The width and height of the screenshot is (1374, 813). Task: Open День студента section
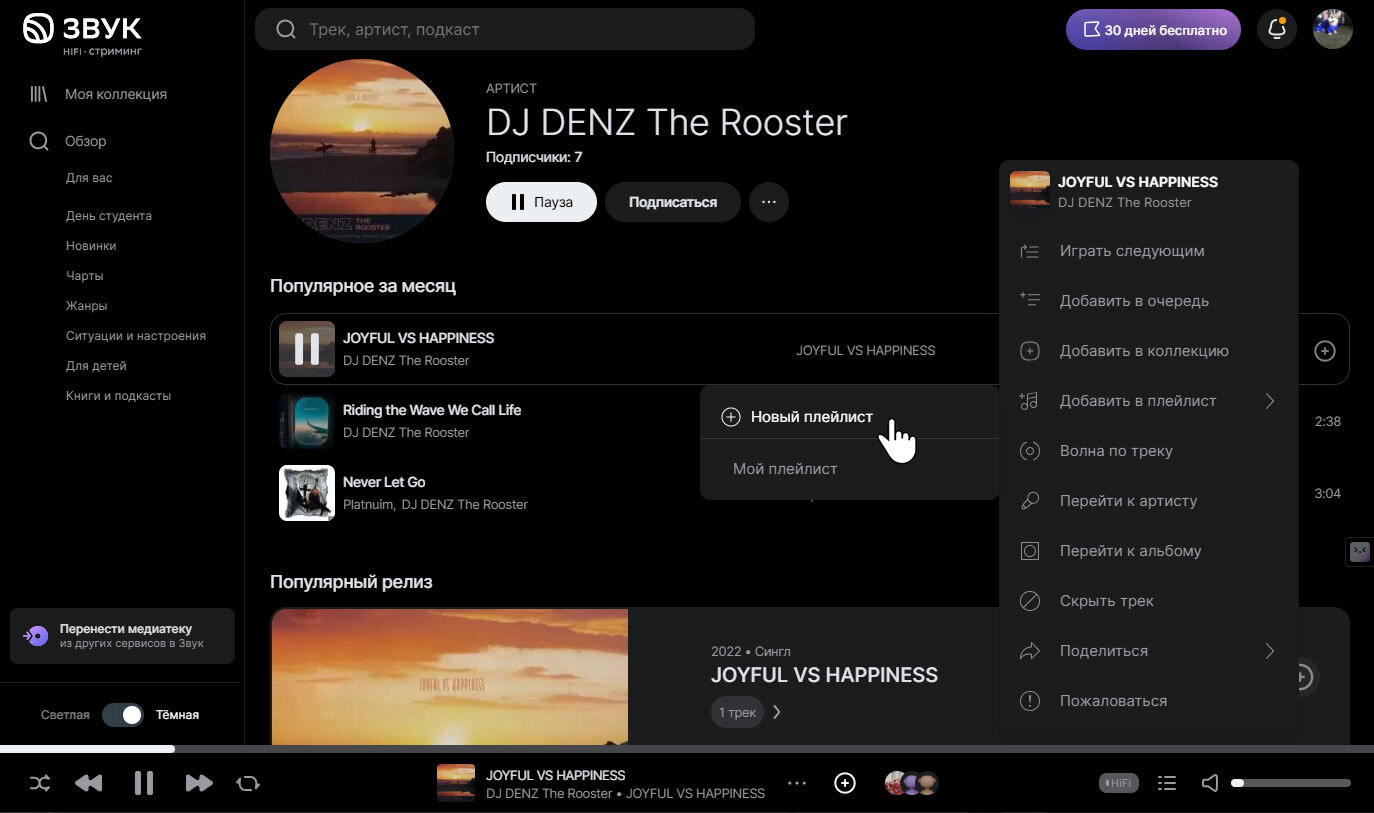pyautogui.click(x=109, y=216)
